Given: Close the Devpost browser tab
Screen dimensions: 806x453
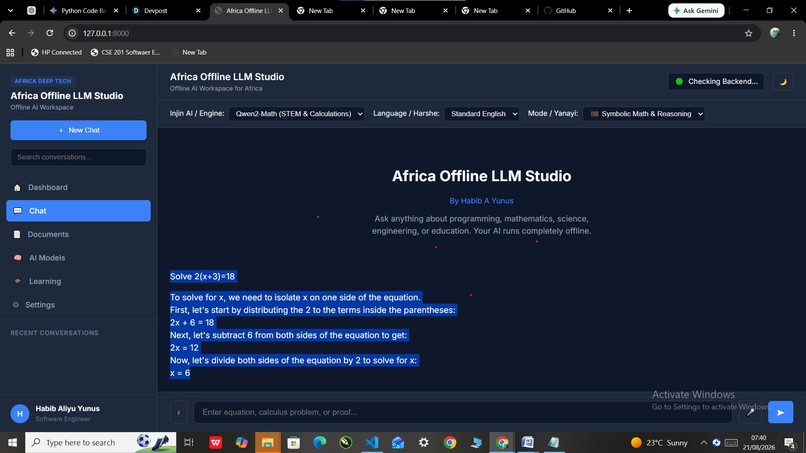Looking at the screenshot, I should (198, 10).
